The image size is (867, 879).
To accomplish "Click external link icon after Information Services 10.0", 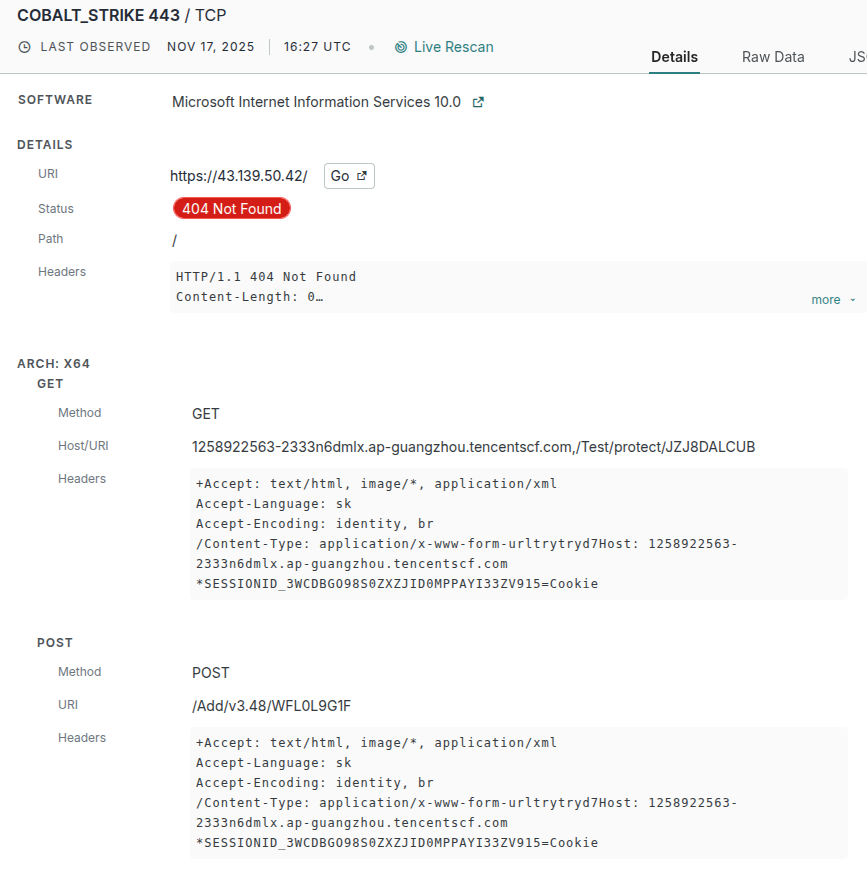I will coord(478,102).
